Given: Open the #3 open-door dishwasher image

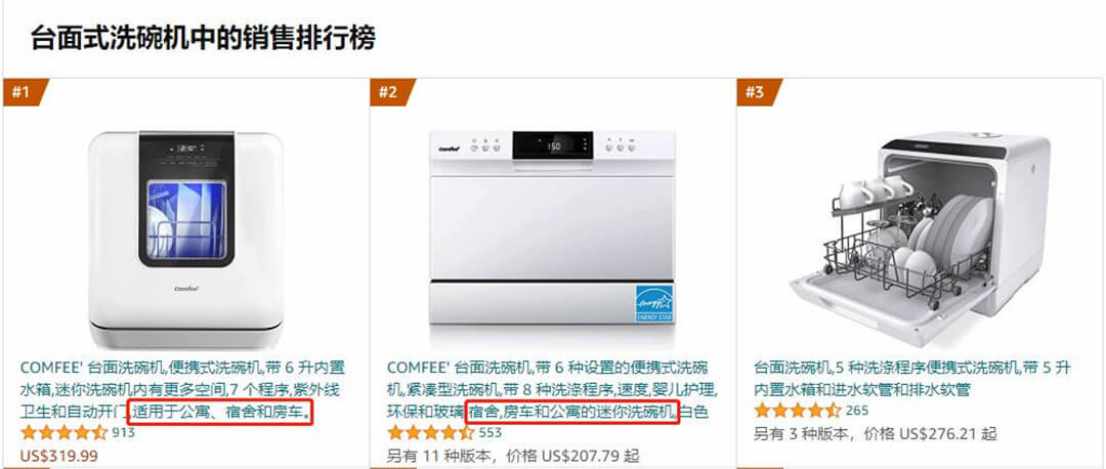Looking at the screenshot, I should (920, 237).
